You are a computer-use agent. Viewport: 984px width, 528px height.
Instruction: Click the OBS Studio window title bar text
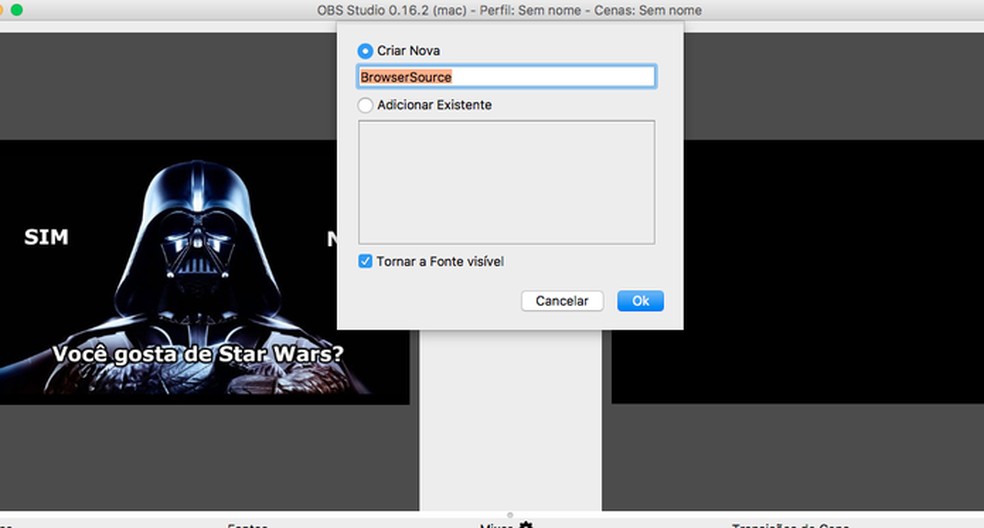point(509,10)
